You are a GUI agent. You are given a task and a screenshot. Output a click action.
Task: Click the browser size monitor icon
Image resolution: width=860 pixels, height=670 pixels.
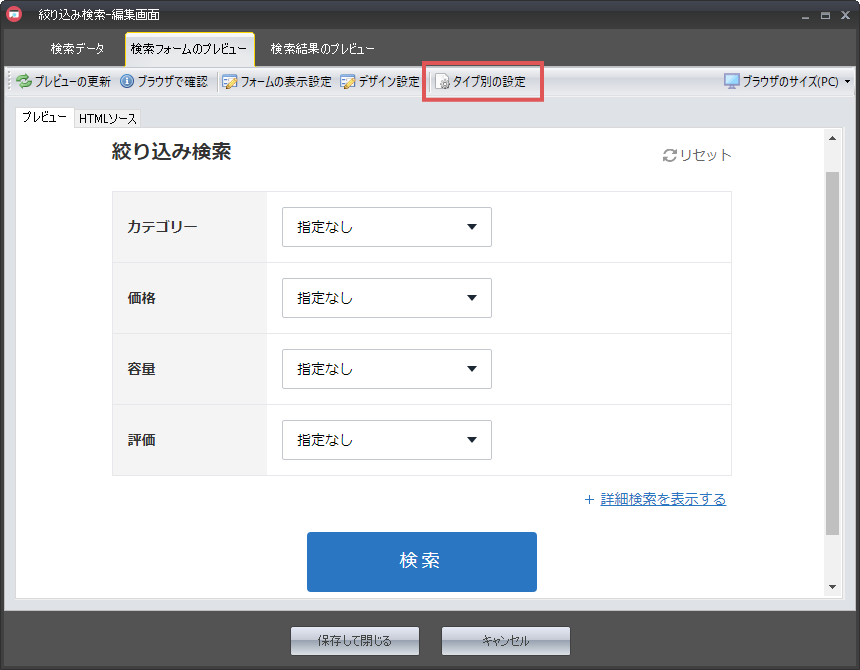[x=732, y=82]
